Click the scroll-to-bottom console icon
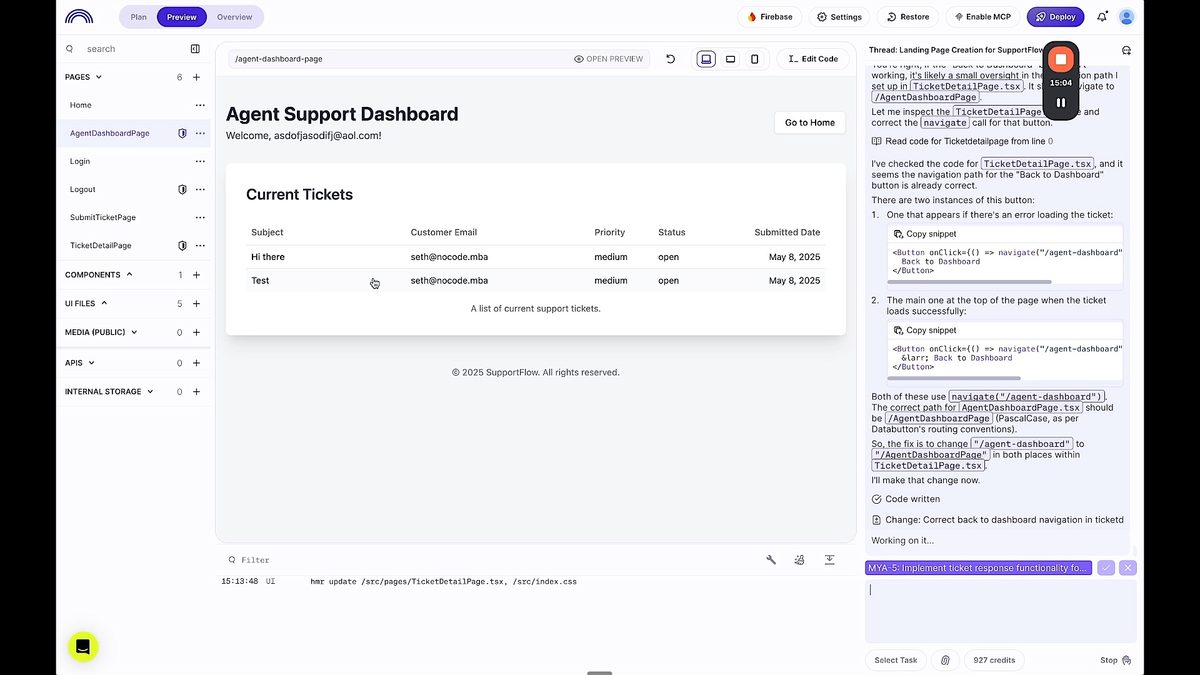 pyautogui.click(x=830, y=560)
